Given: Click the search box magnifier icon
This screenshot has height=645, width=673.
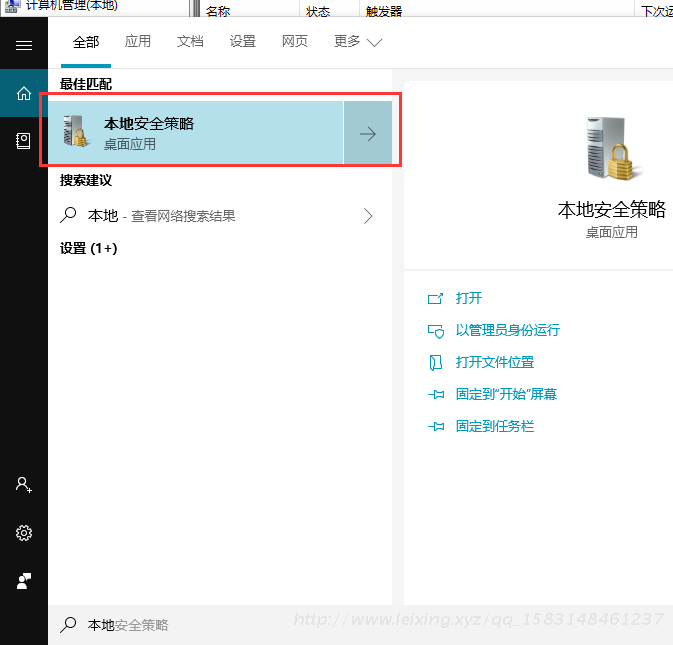Looking at the screenshot, I should 68,624.
